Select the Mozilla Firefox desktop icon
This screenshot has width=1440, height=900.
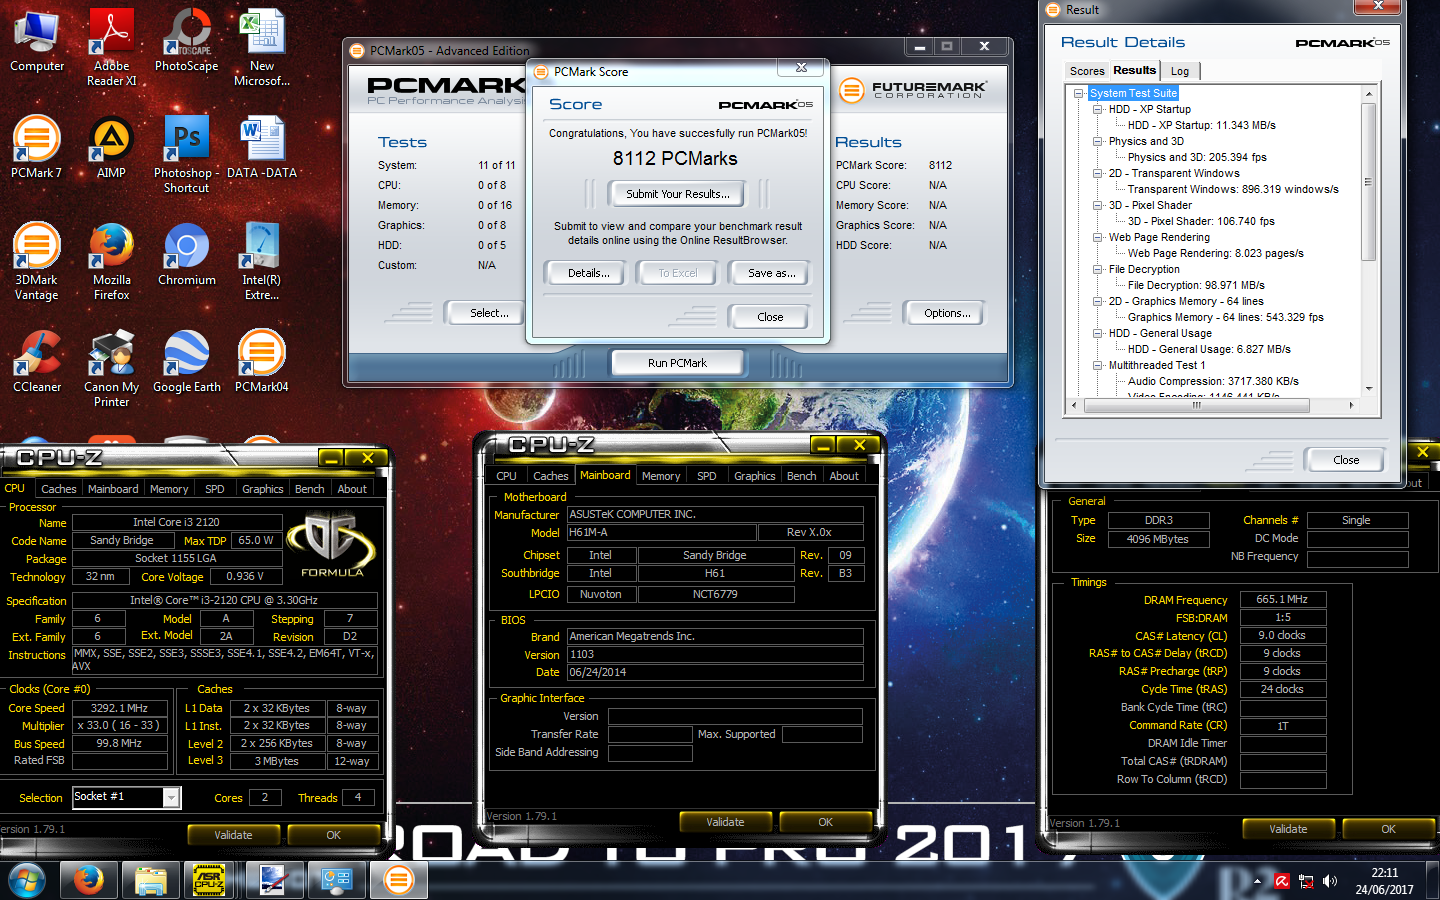coord(112,261)
